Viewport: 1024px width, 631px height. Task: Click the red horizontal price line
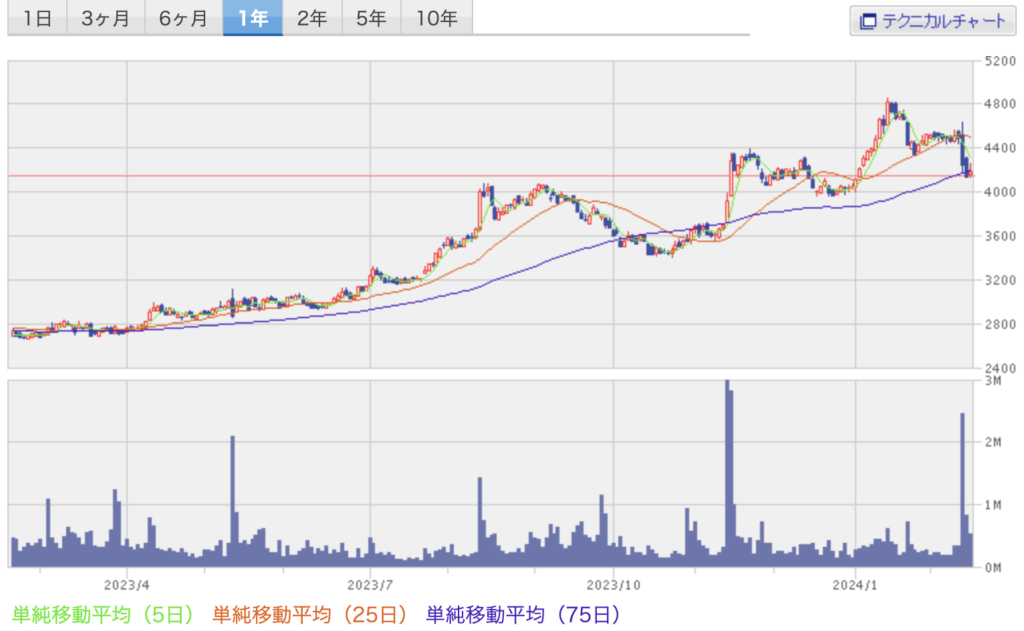[400, 176]
